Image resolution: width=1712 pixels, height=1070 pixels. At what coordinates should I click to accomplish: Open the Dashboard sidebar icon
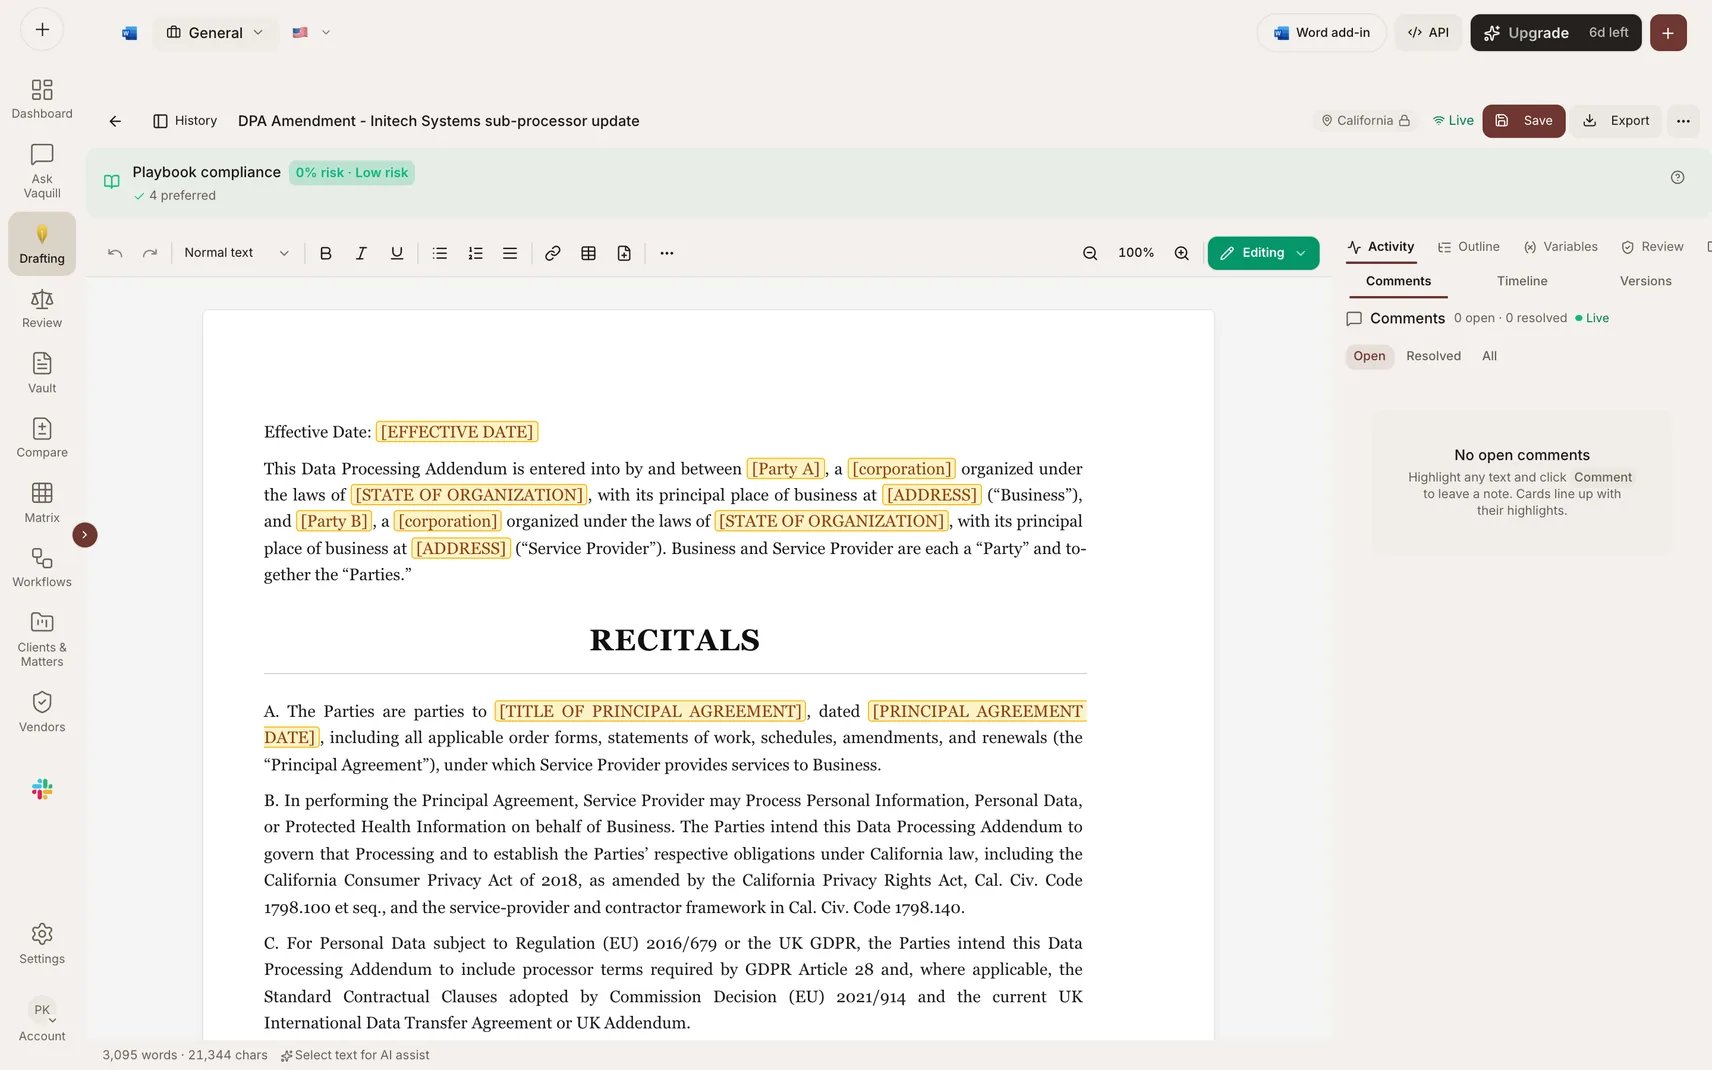pos(42,99)
